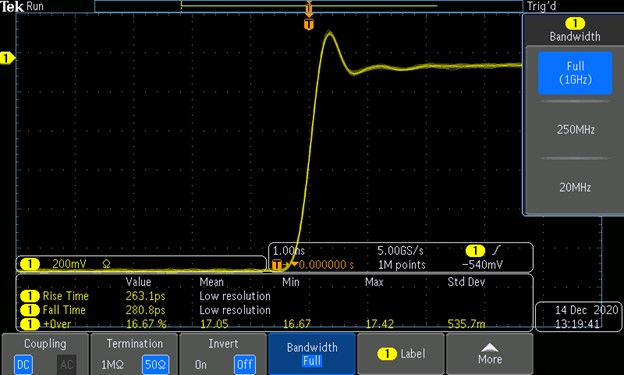Open the Bandwidth Full bottom menu
Screen dimensions: 624x375
coord(312,354)
